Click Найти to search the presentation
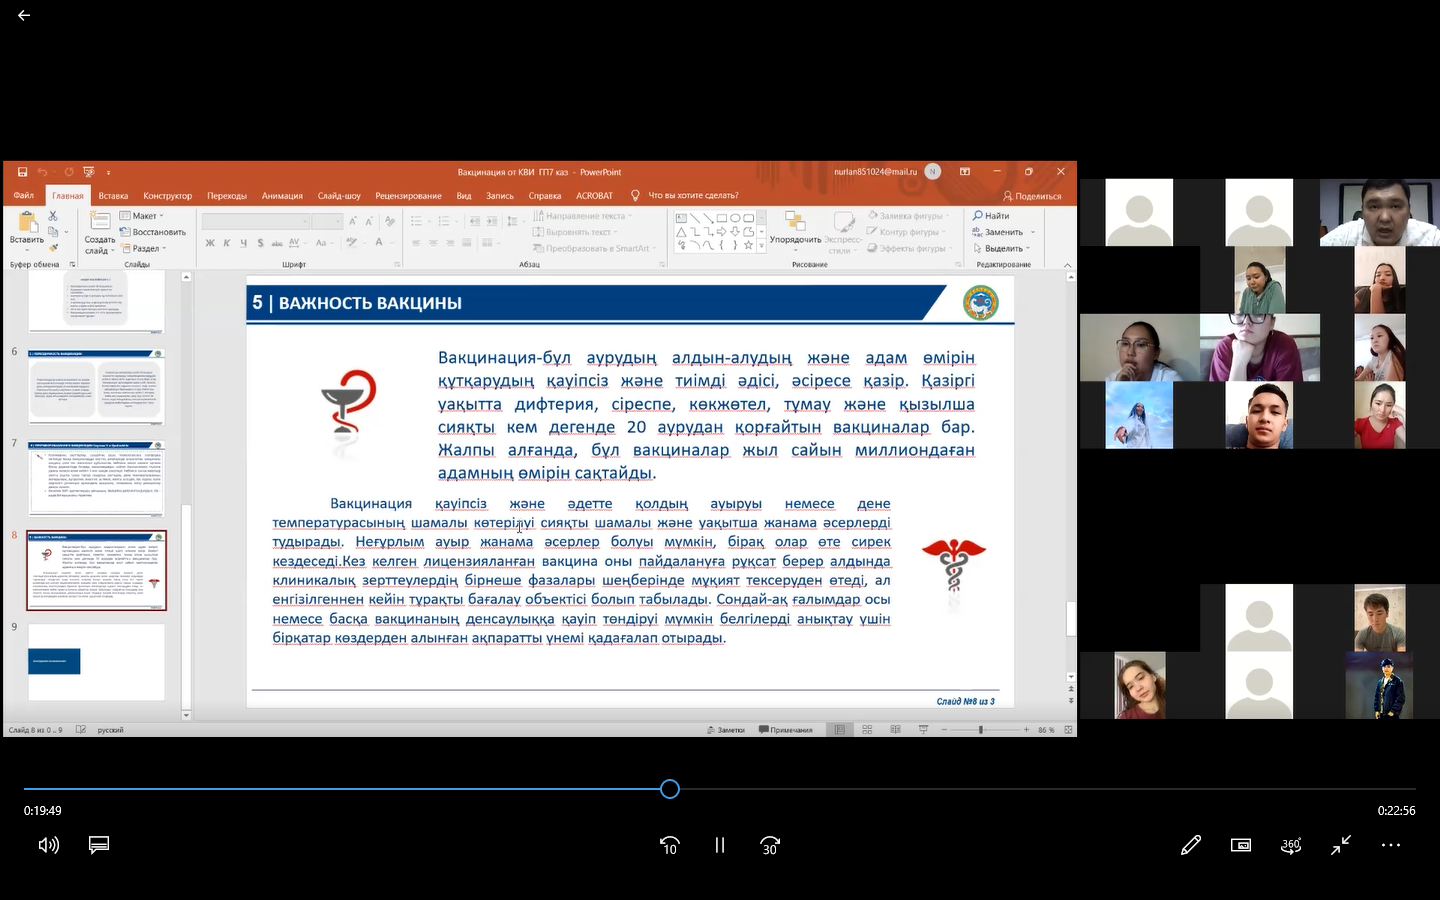This screenshot has height=900, width=1440. 991,216
